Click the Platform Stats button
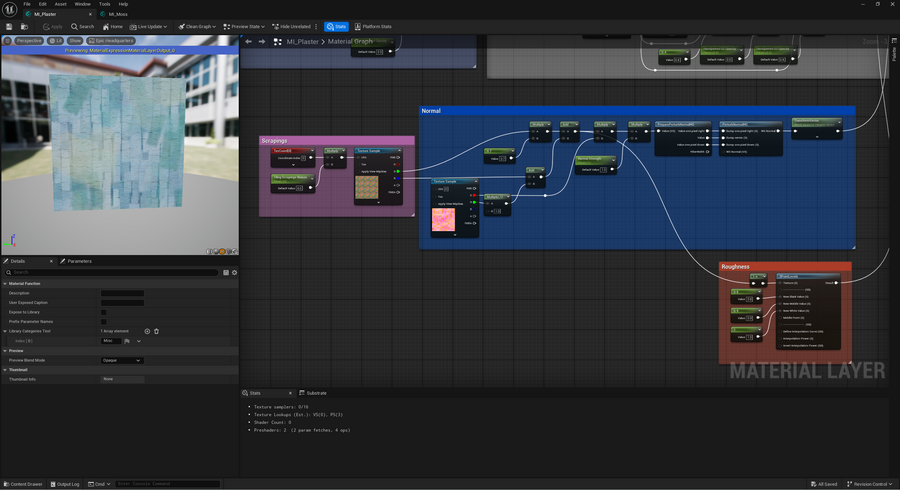This screenshot has width=900, height=490. tap(374, 26)
